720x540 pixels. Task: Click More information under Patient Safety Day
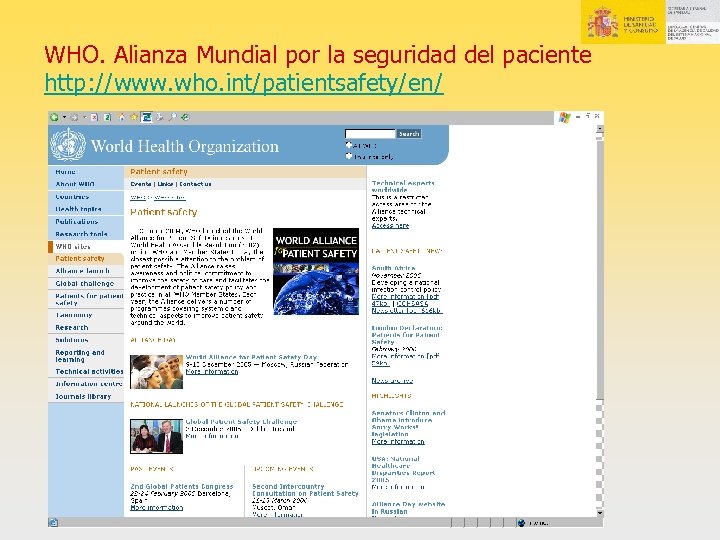[212, 371]
